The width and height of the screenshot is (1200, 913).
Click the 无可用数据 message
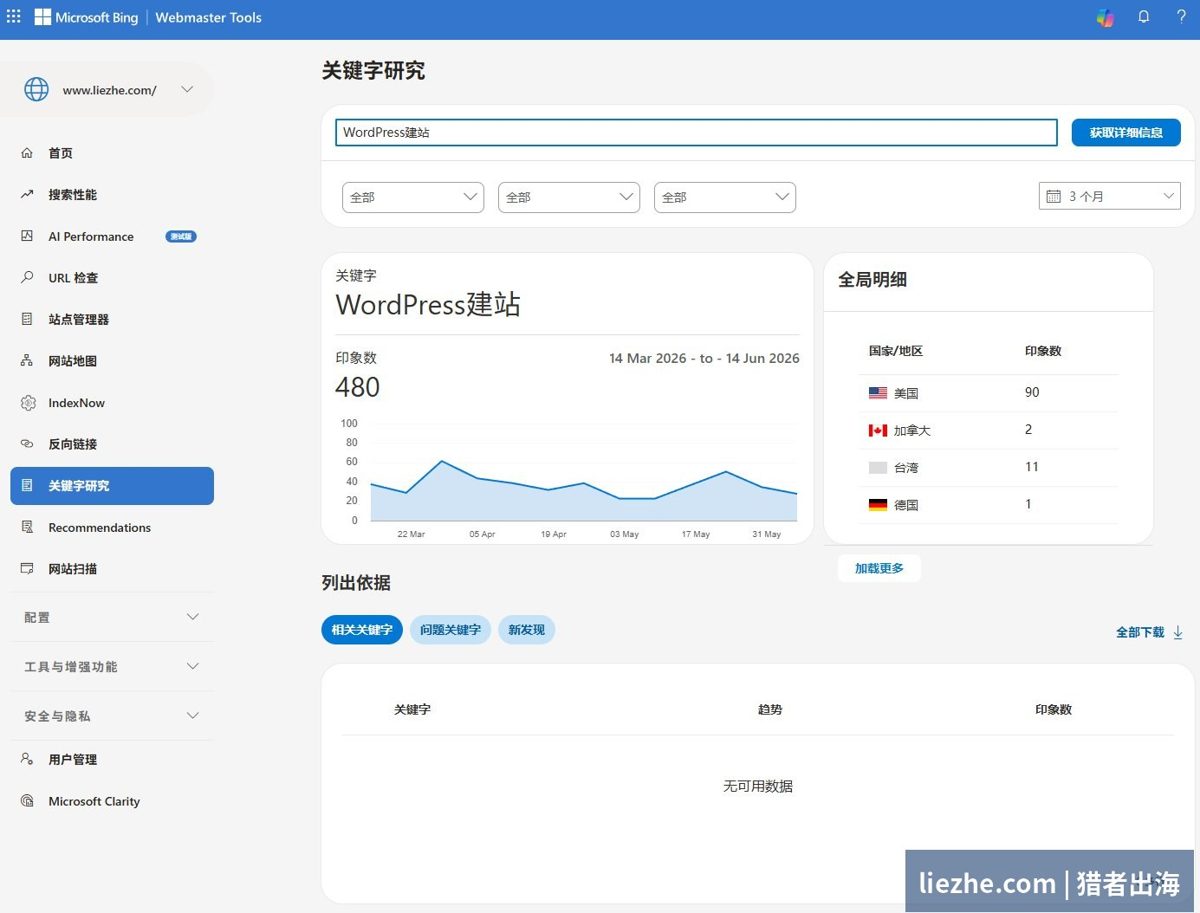click(x=758, y=786)
